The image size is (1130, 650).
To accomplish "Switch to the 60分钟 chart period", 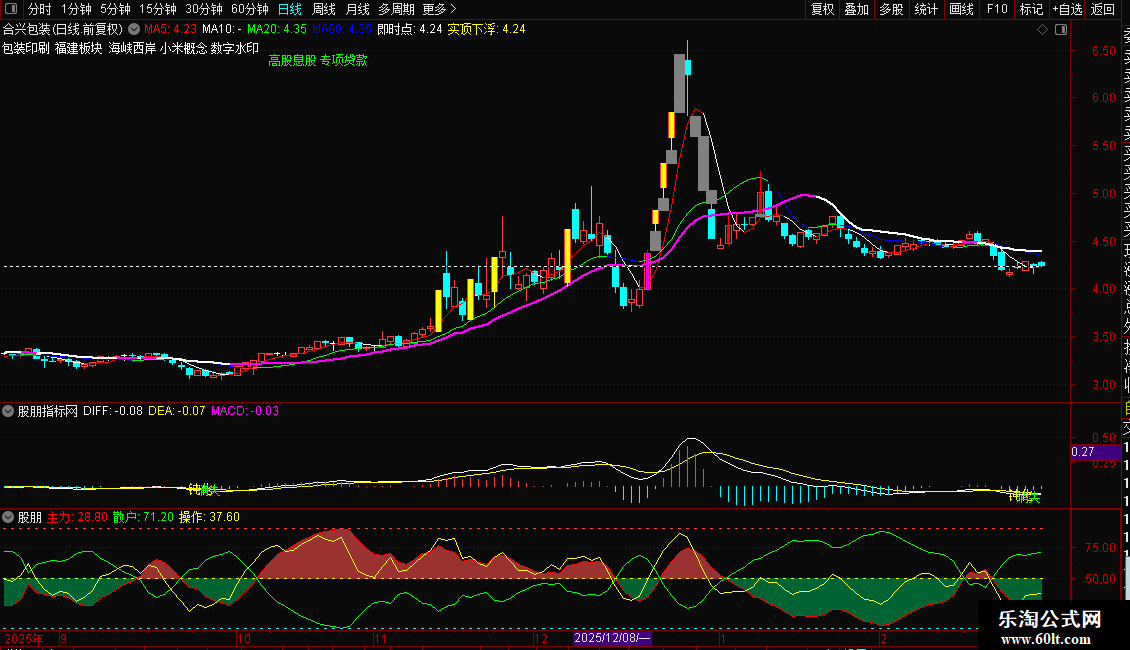I will pos(250,9).
